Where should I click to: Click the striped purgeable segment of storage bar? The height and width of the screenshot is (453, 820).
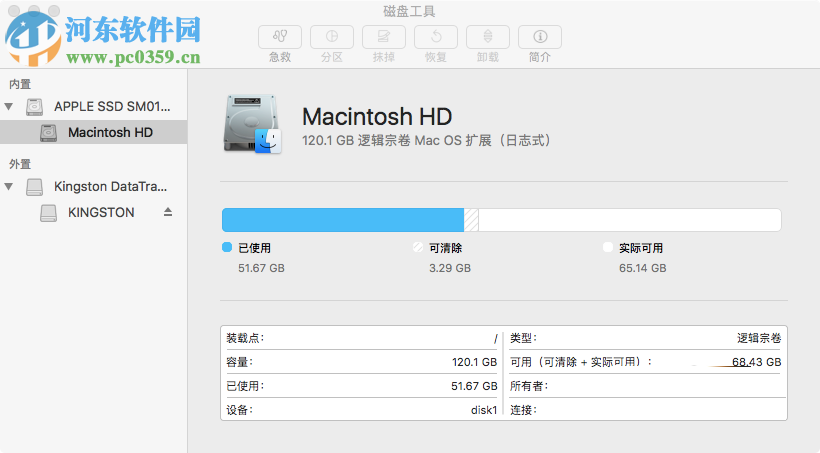point(471,220)
